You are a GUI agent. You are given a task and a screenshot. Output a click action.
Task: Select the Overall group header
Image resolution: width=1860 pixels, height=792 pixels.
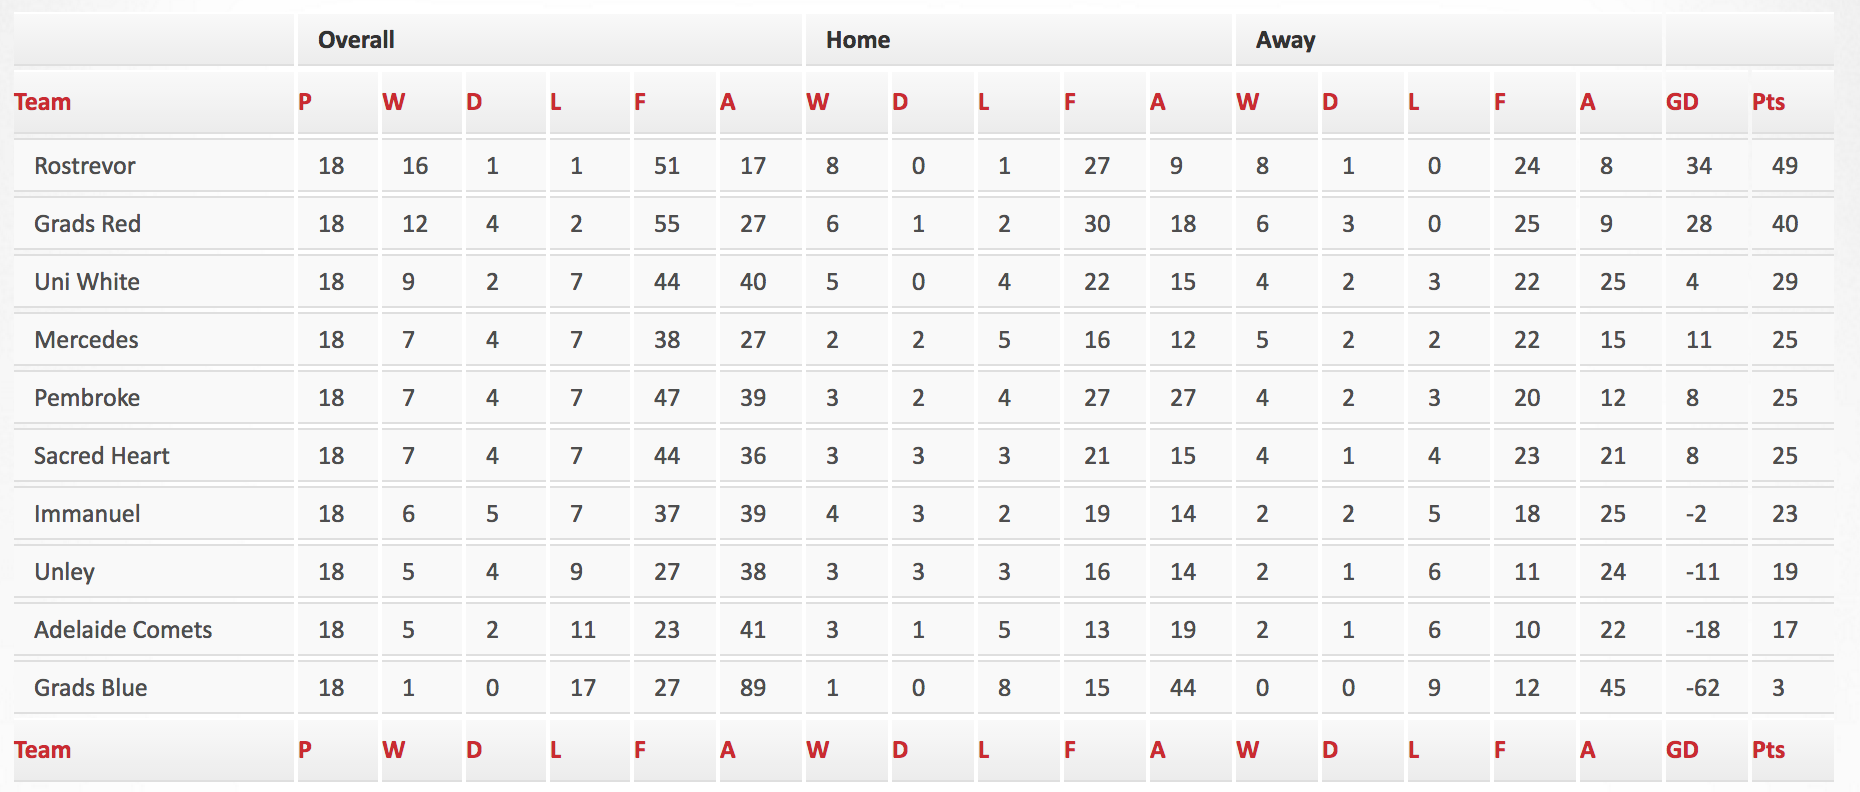(x=356, y=40)
